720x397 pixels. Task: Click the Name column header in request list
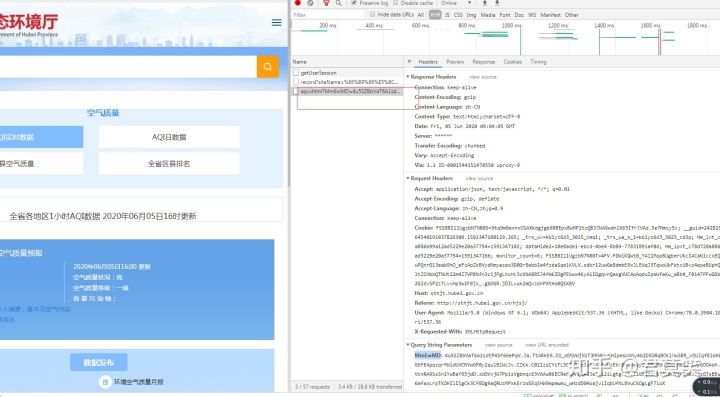(x=347, y=62)
